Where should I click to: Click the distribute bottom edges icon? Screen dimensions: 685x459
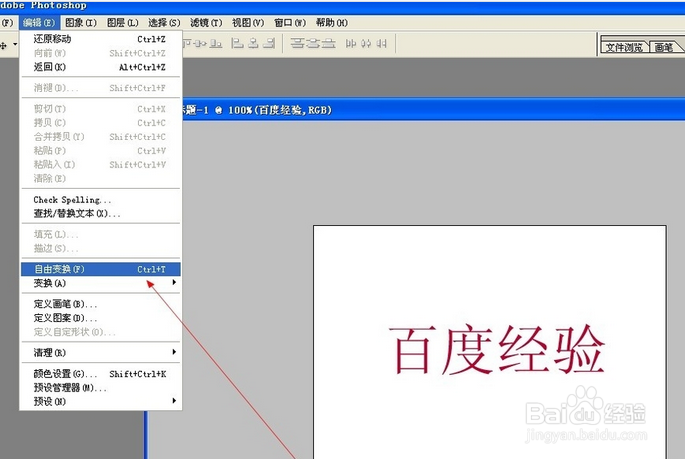pos(329,43)
